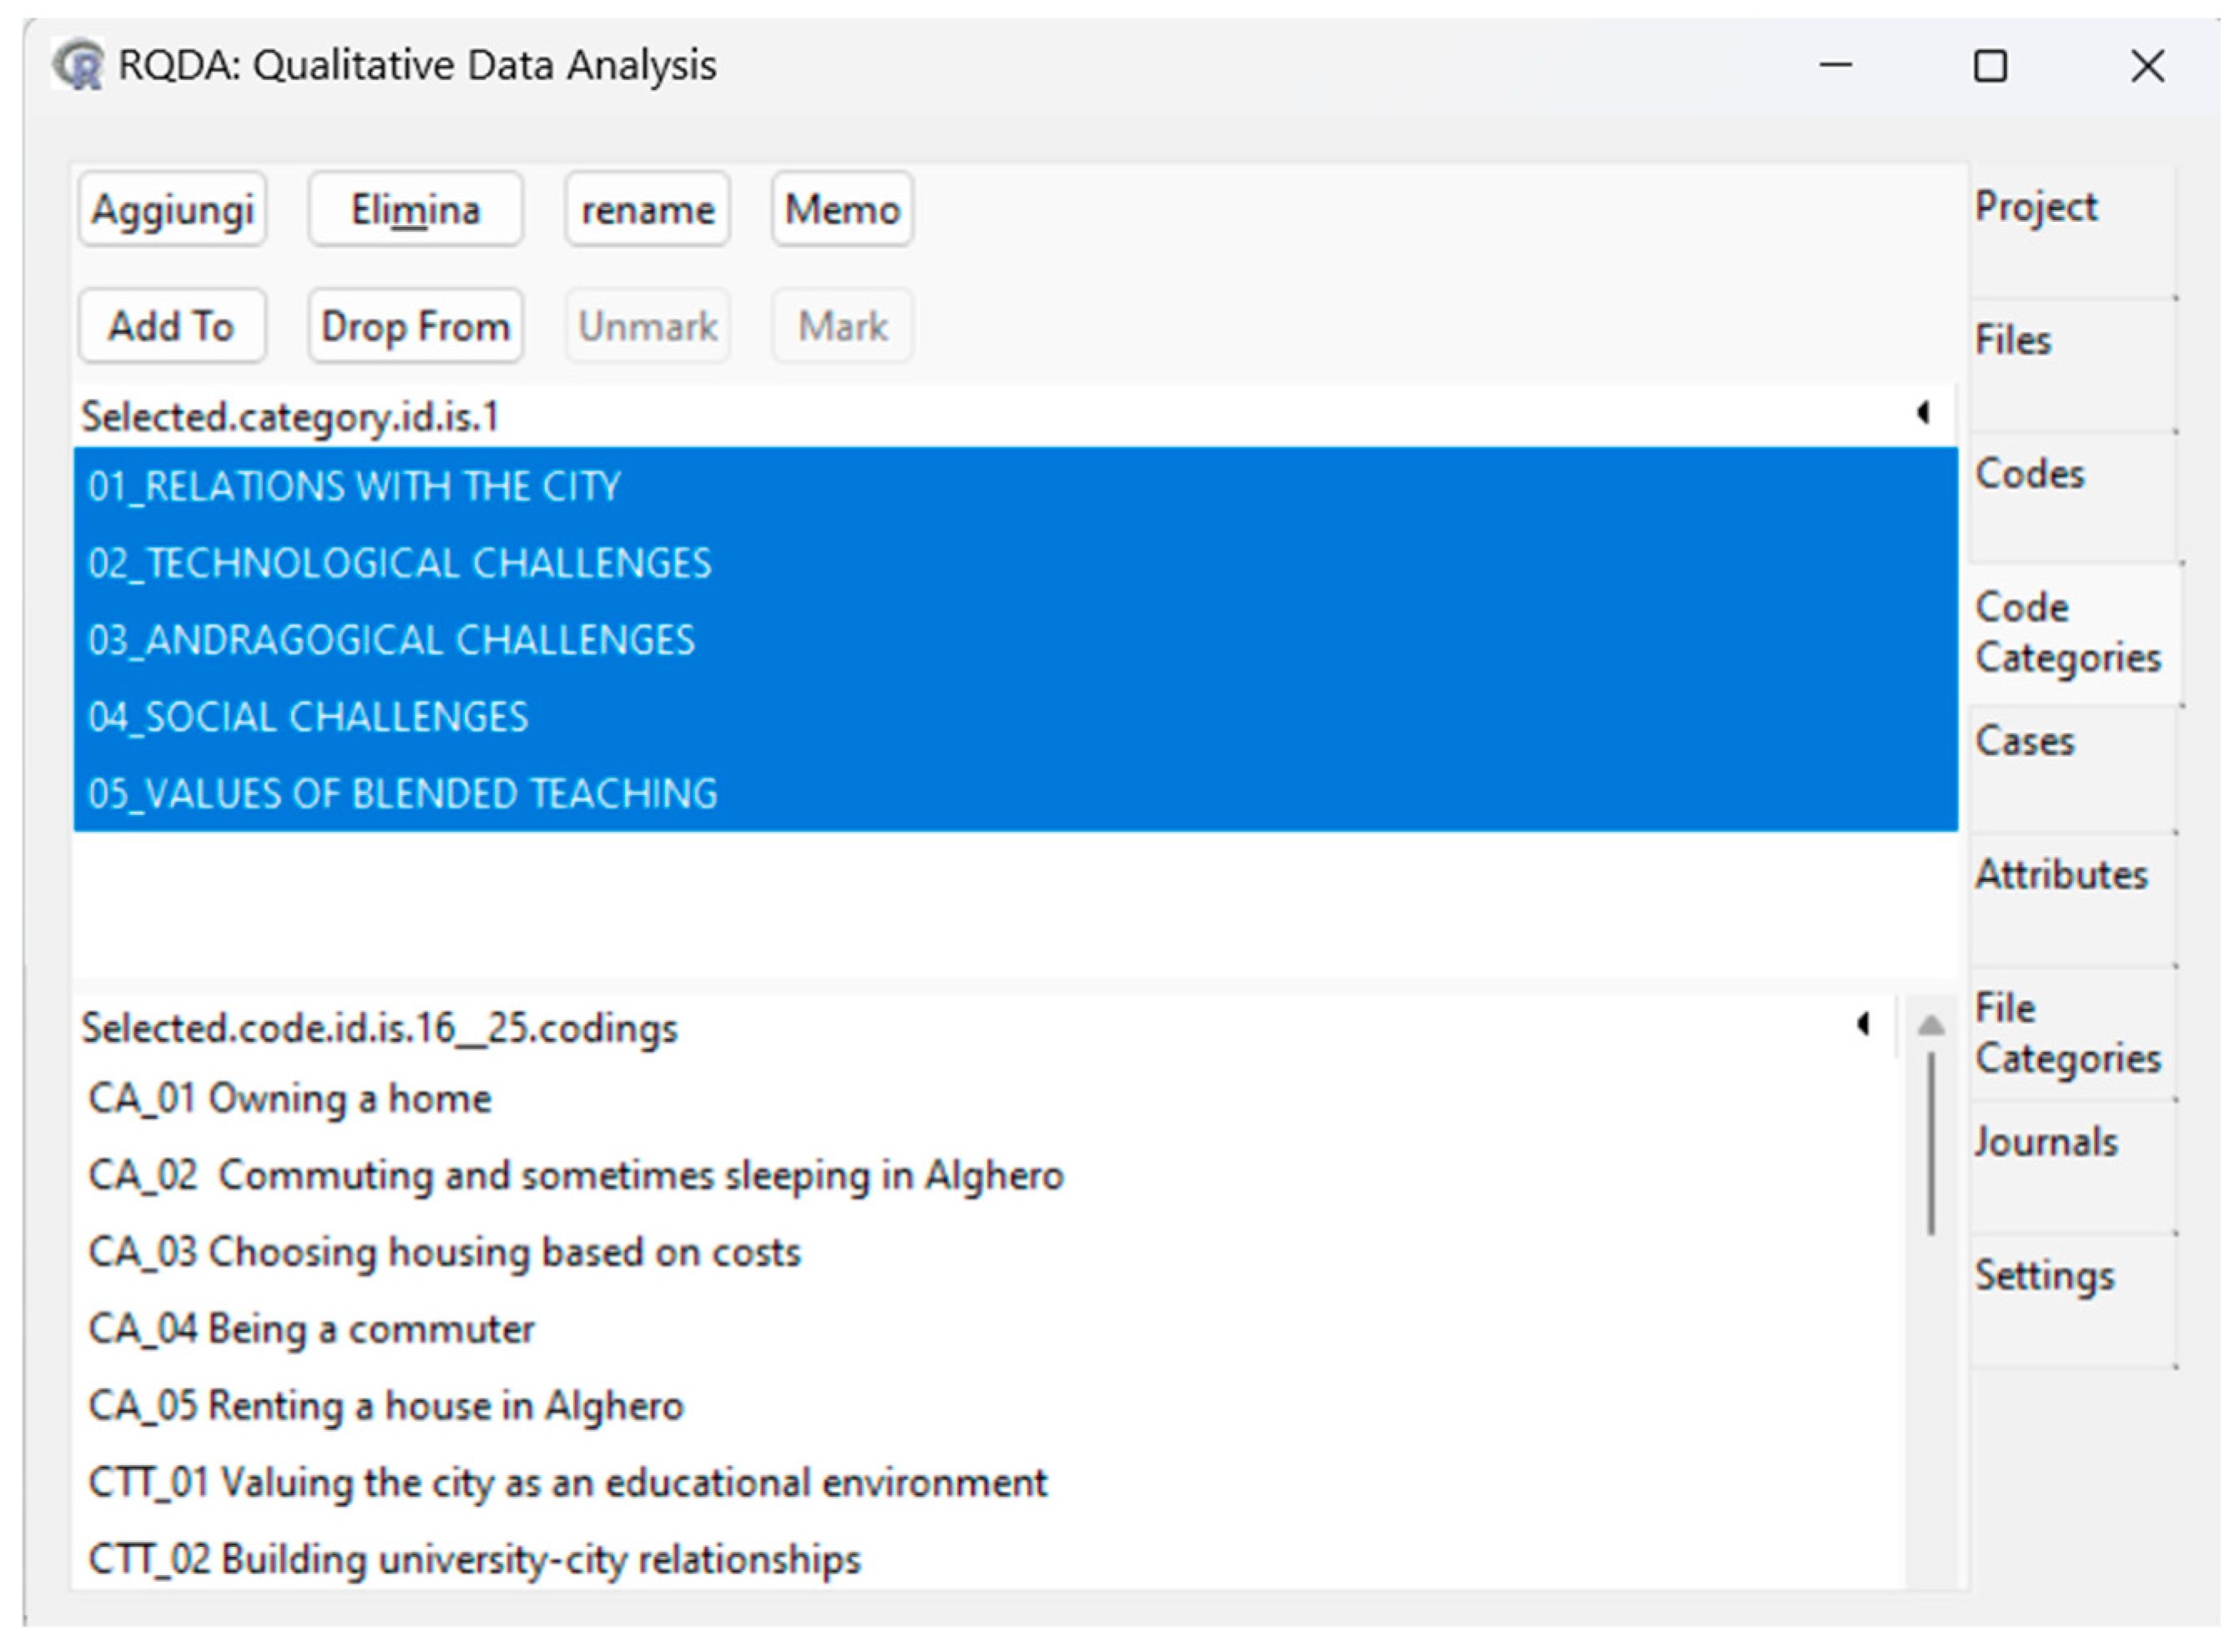This screenshot has height=1652, width=2240.
Task: Switch to the Codes tab
Action: point(2029,474)
